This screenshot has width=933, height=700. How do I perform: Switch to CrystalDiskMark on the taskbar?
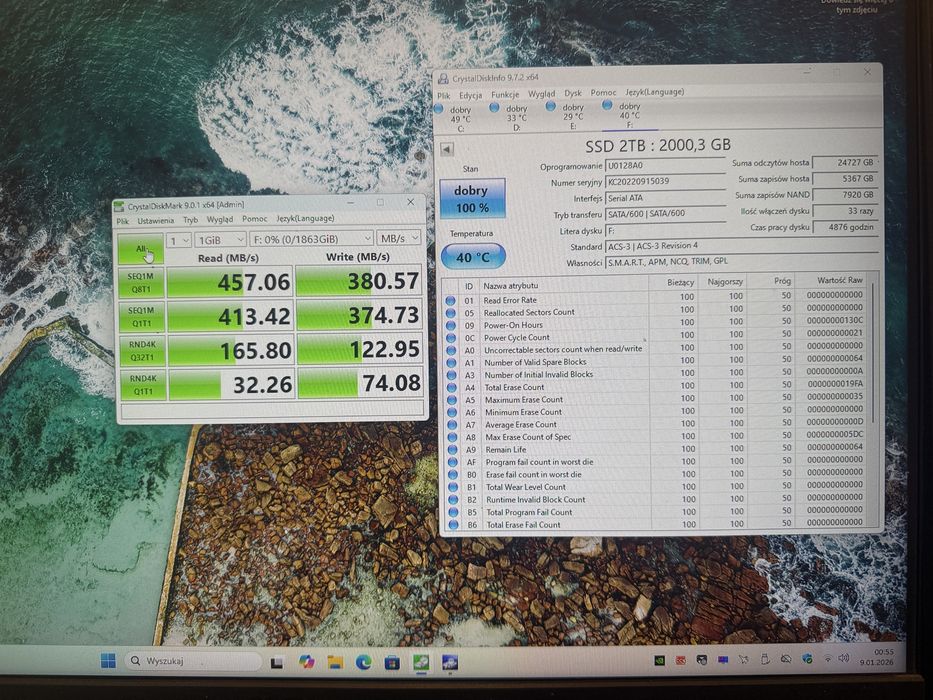point(421,662)
